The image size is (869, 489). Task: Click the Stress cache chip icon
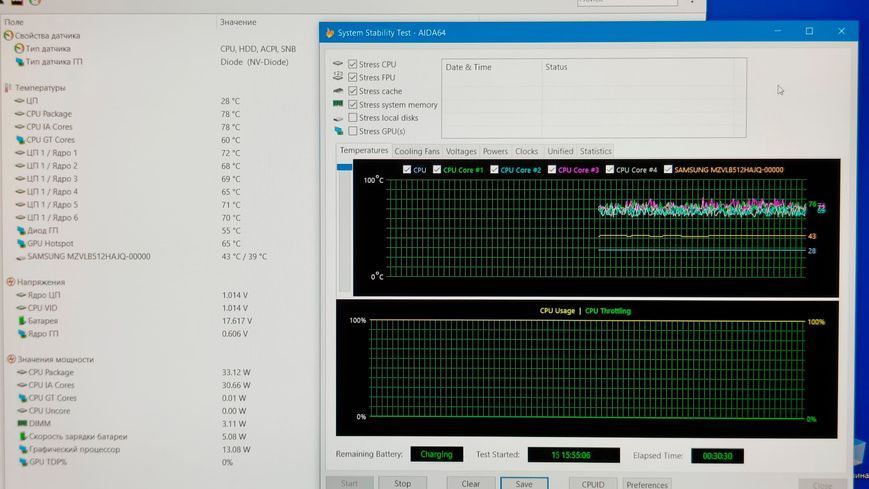tap(338, 90)
